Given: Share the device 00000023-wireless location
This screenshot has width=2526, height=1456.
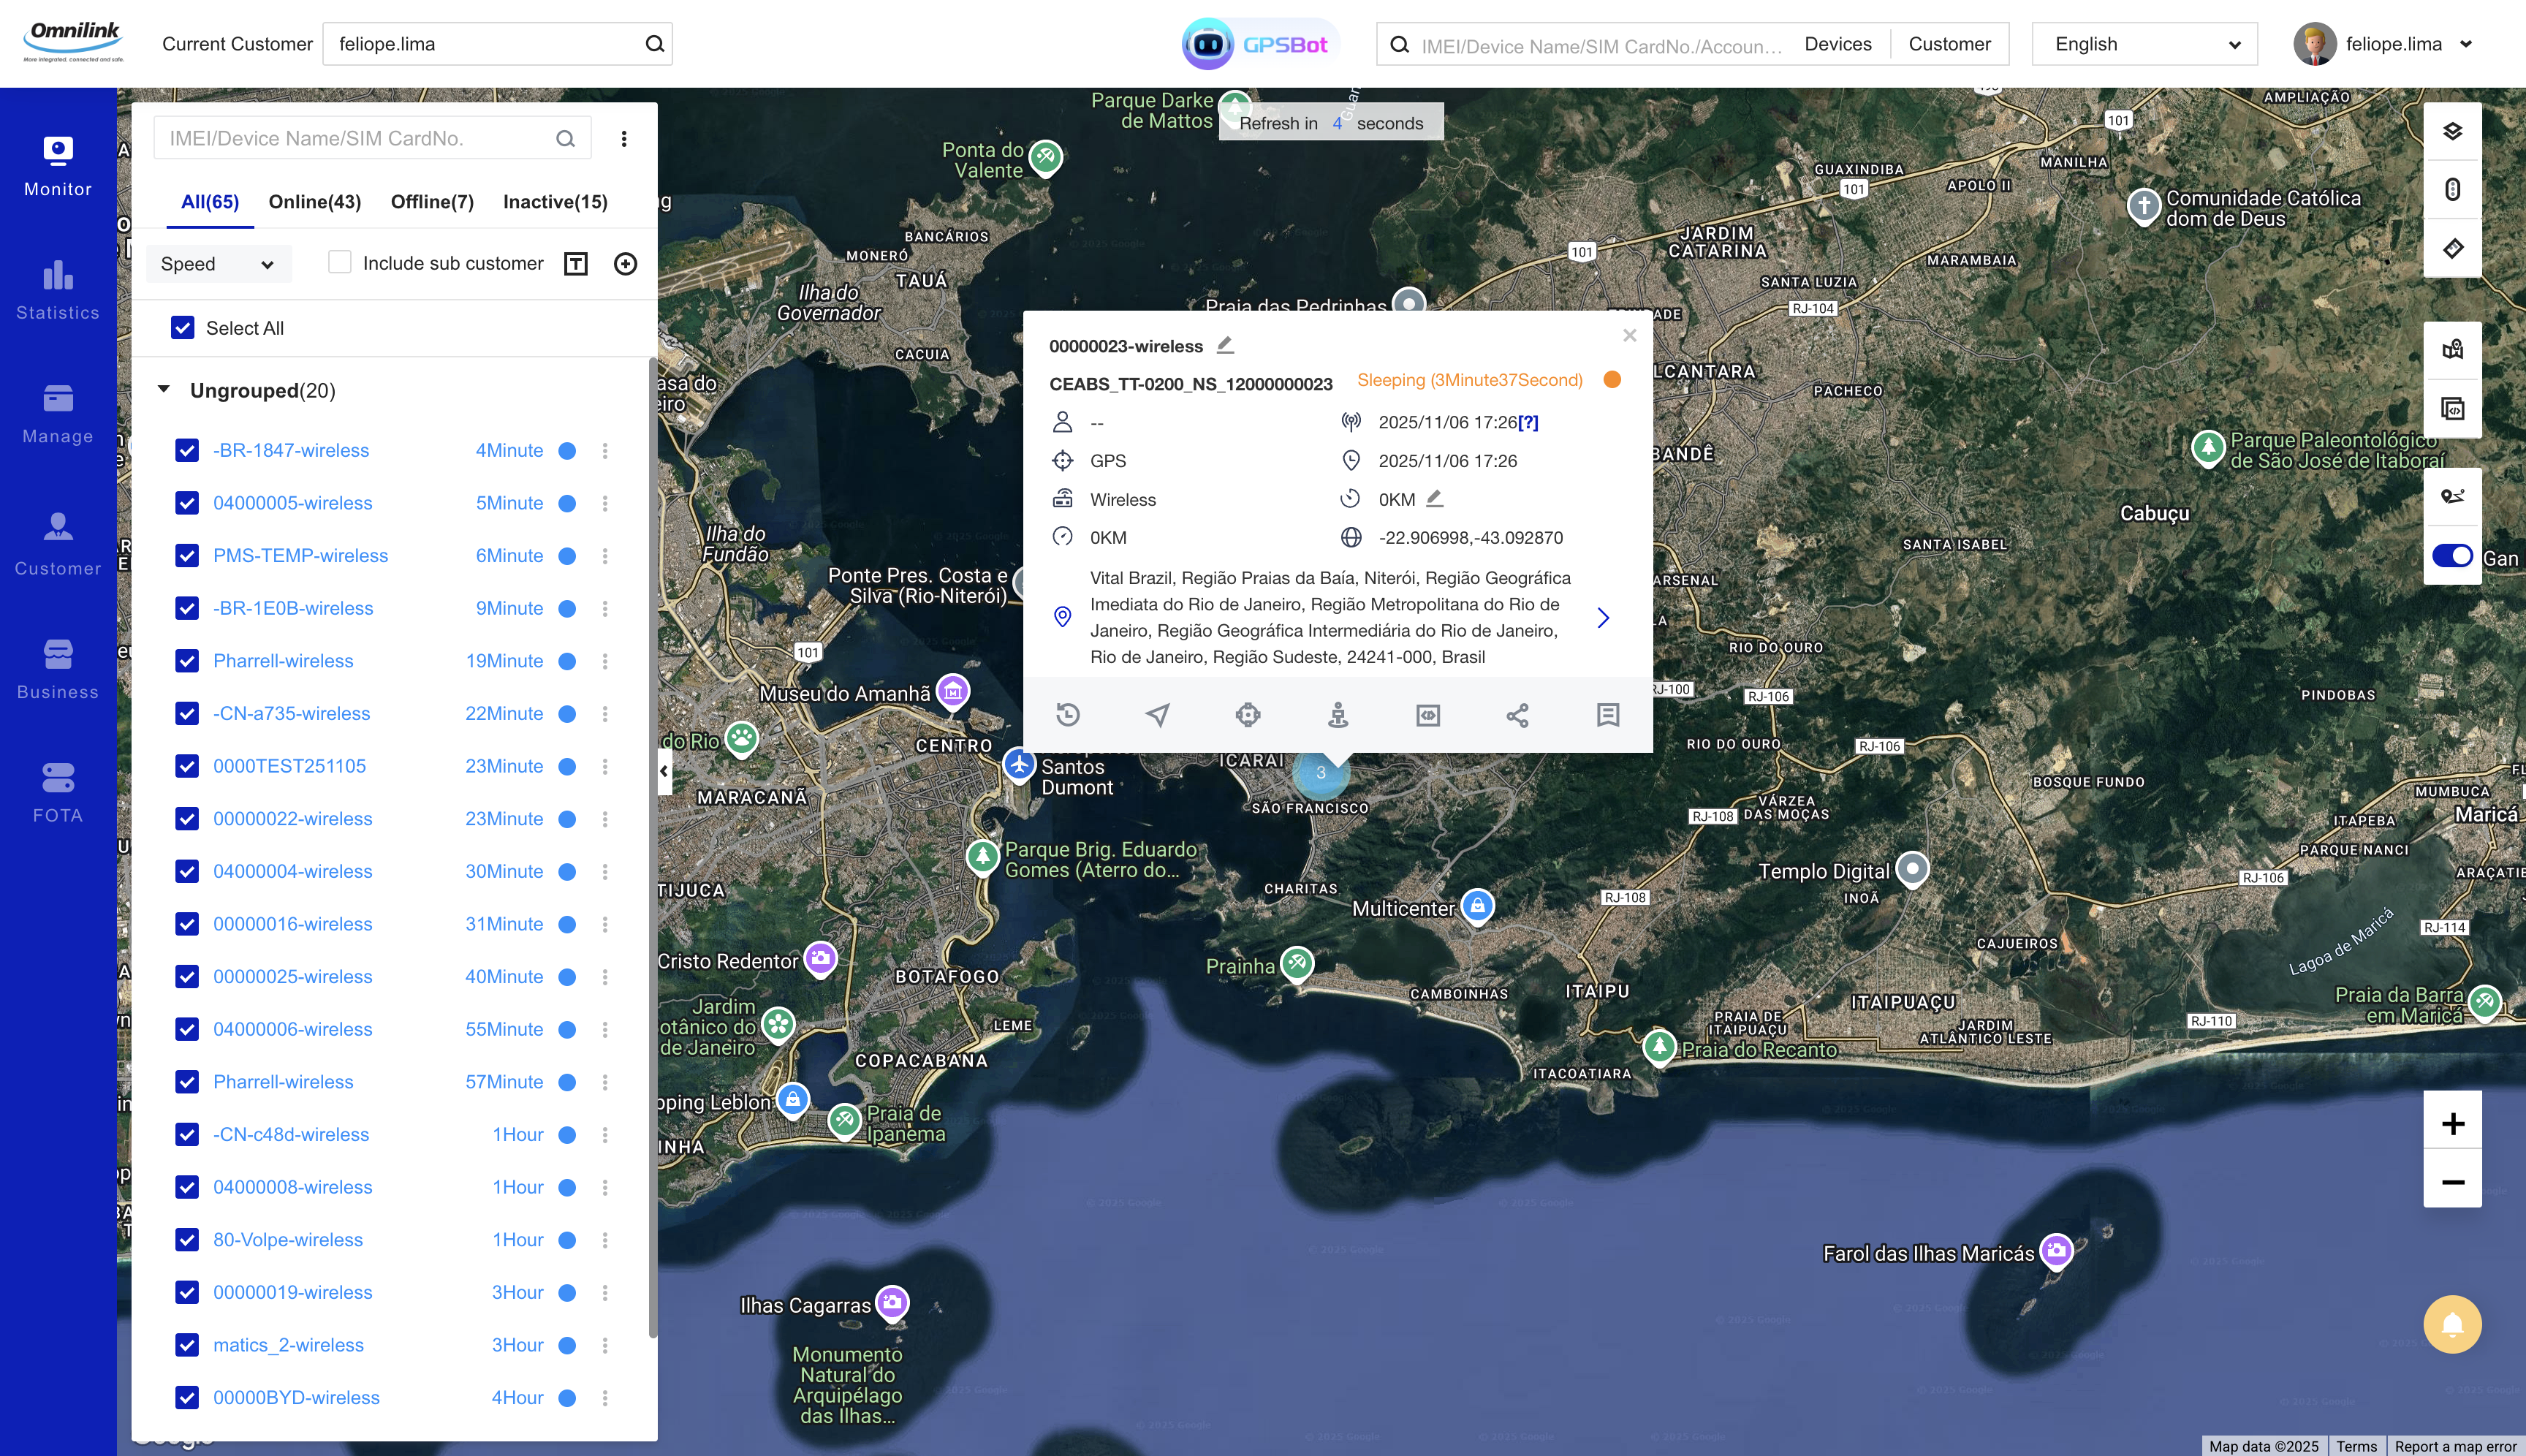Looking at the screenshot, I should click(x=1518, y=715).
